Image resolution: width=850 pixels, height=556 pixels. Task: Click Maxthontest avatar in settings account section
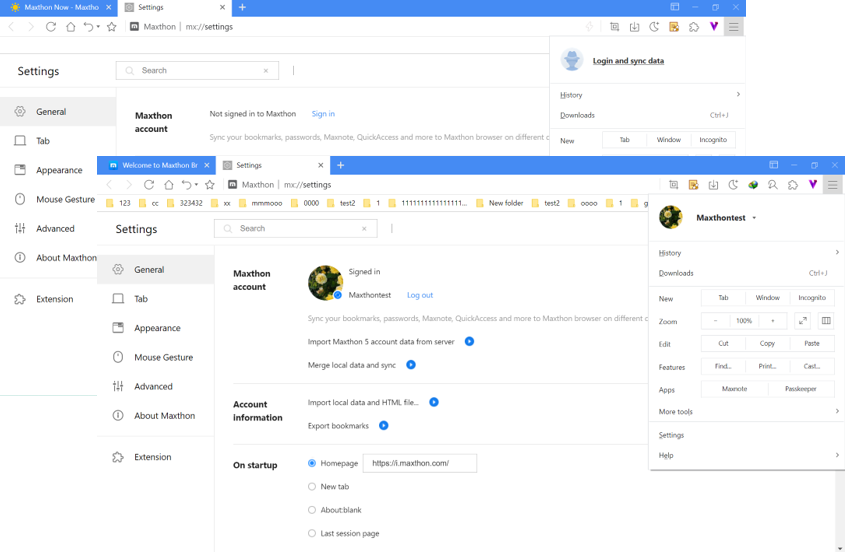click(325, 283)
